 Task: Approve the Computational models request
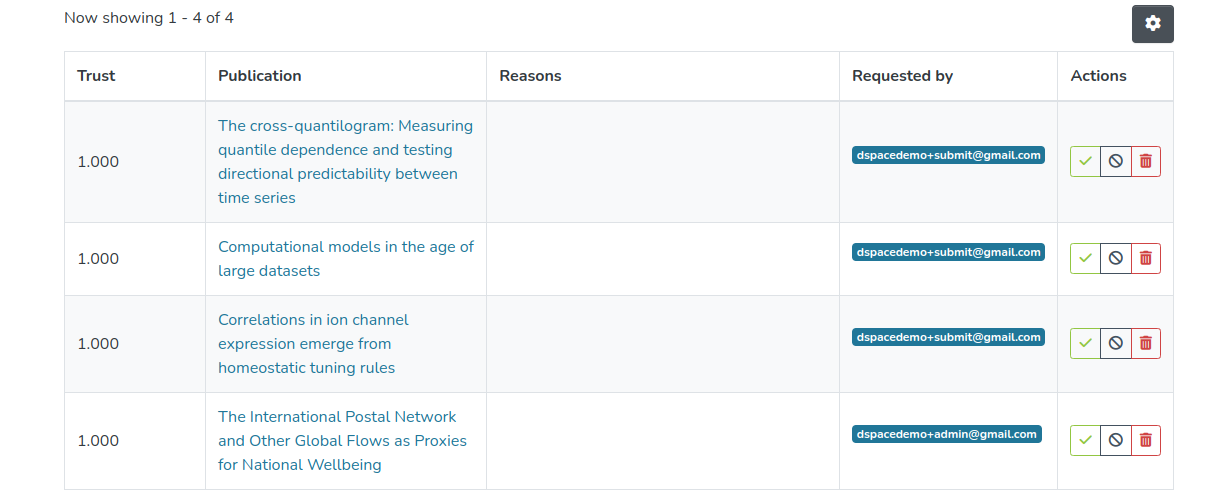(x=1085, y=258)
